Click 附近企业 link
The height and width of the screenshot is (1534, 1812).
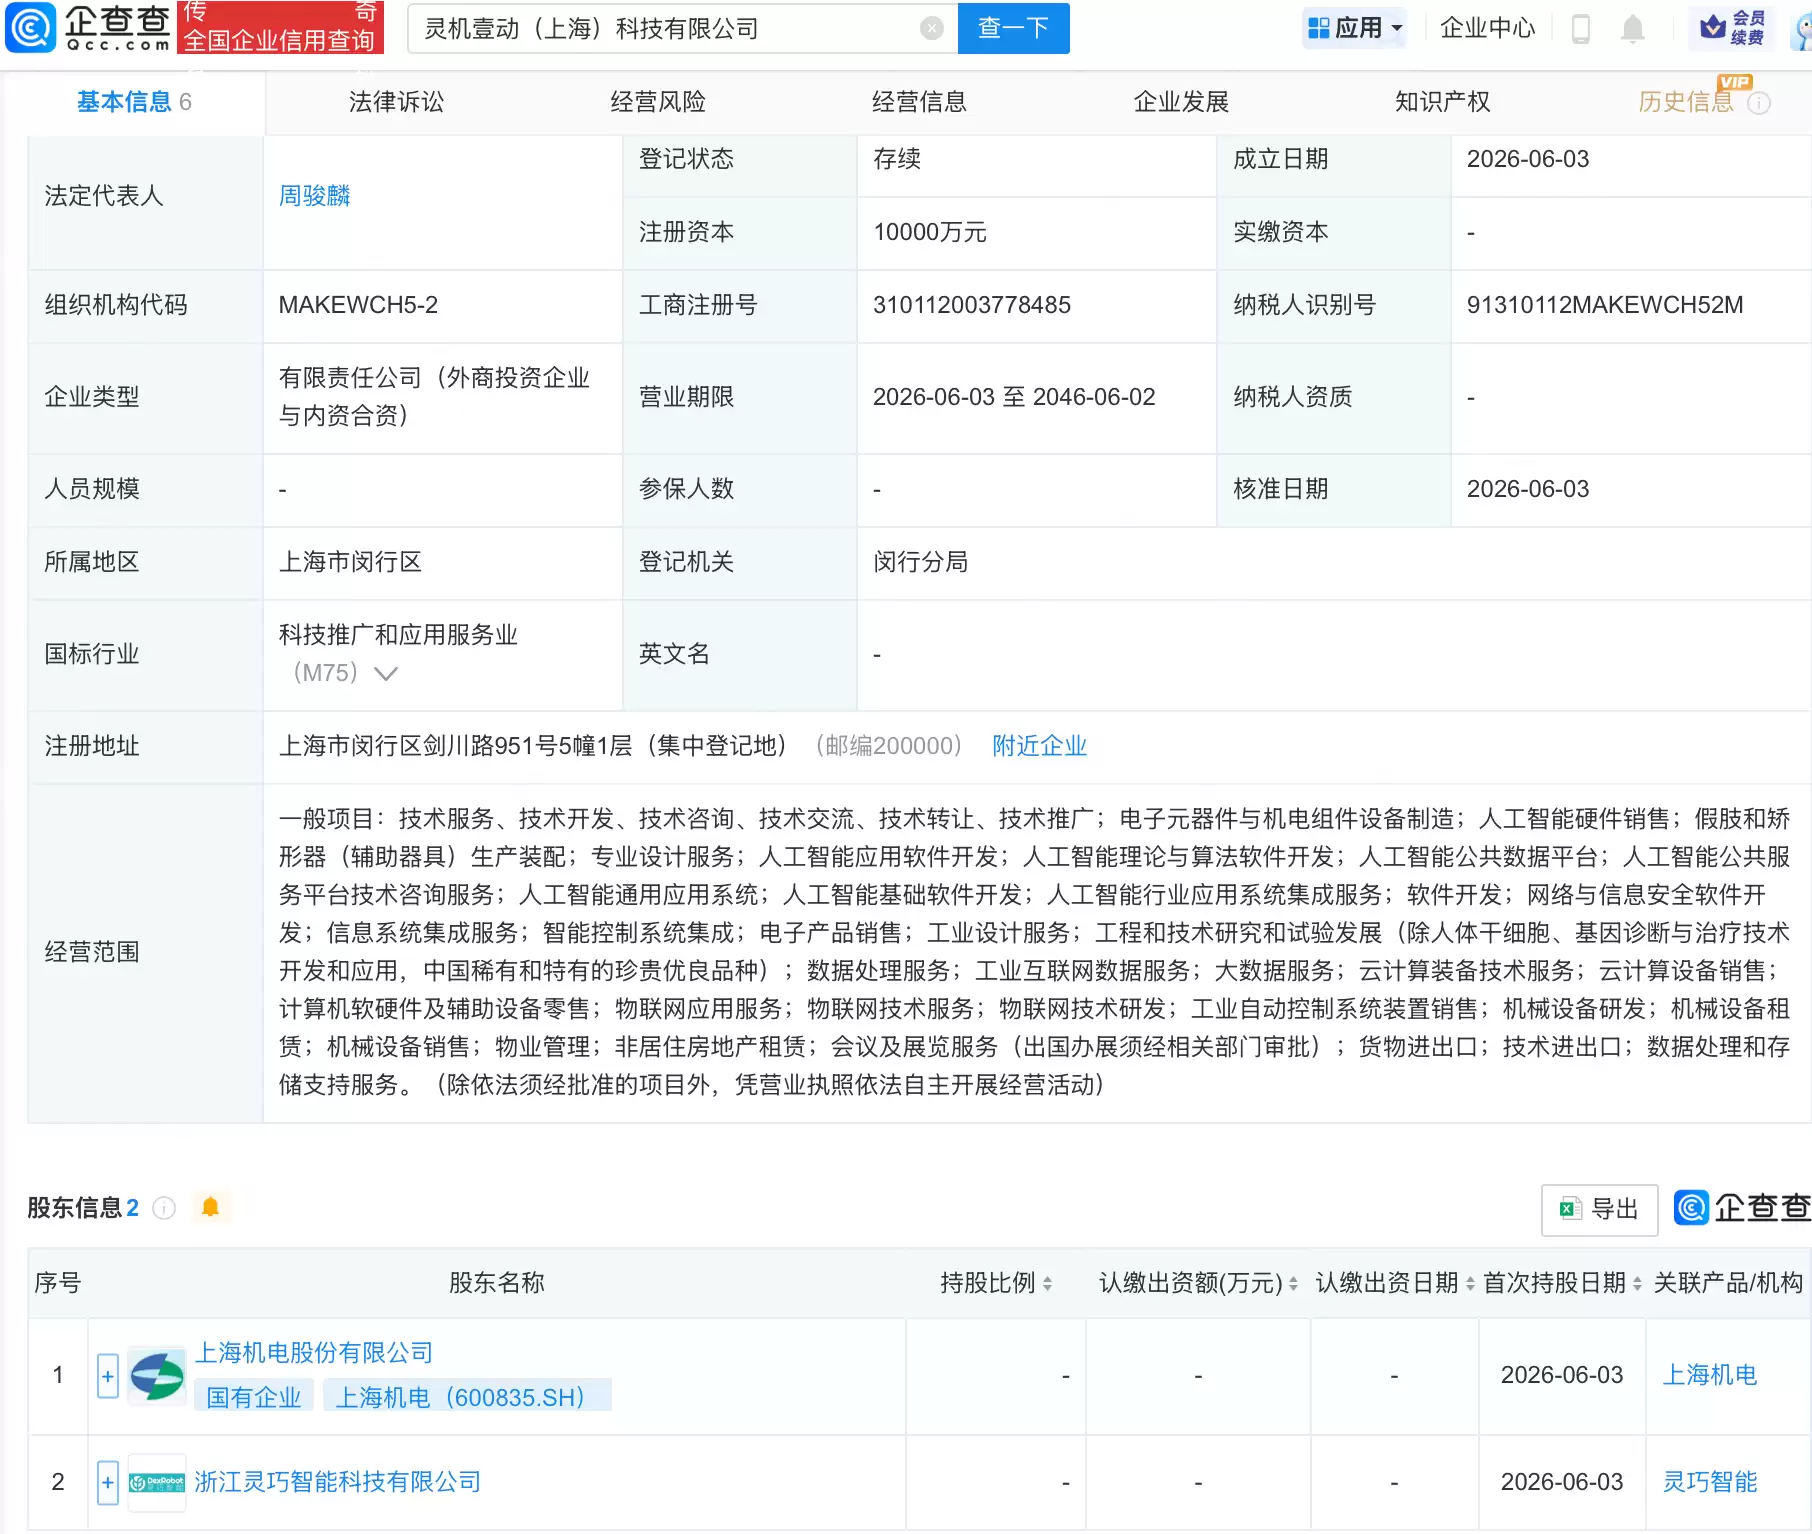[x=1039, y=746]
